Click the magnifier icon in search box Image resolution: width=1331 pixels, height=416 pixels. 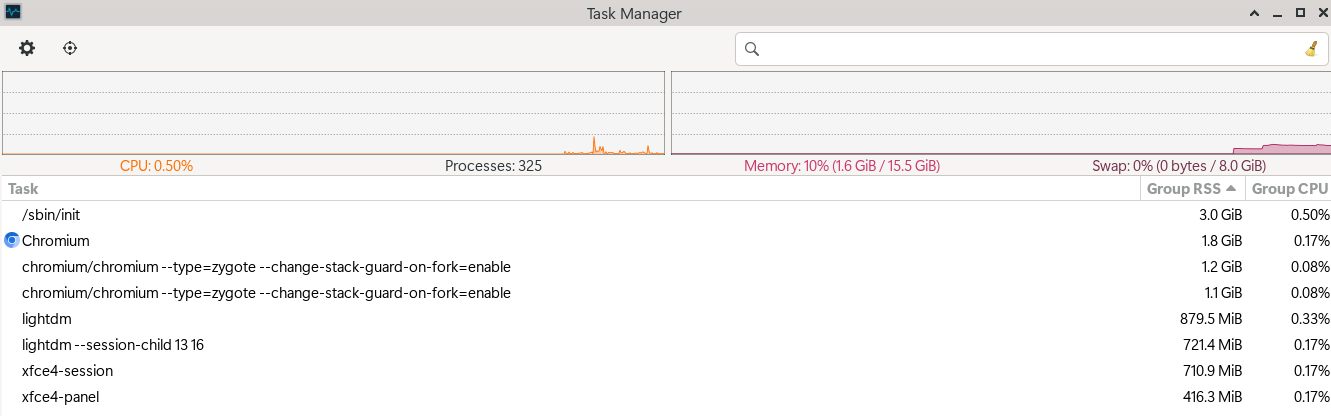point(753,49)
